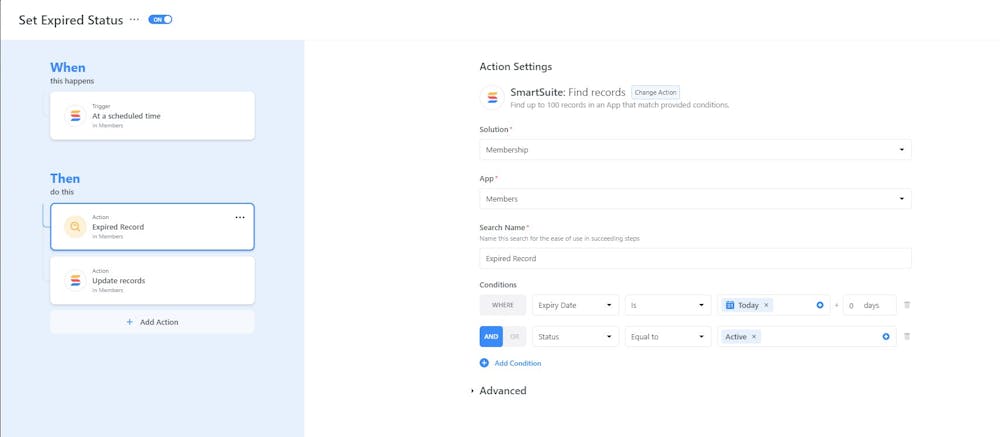Open the Solution dropdown showing Membership
Screen dimensions: 1000x437
[695, 150]
